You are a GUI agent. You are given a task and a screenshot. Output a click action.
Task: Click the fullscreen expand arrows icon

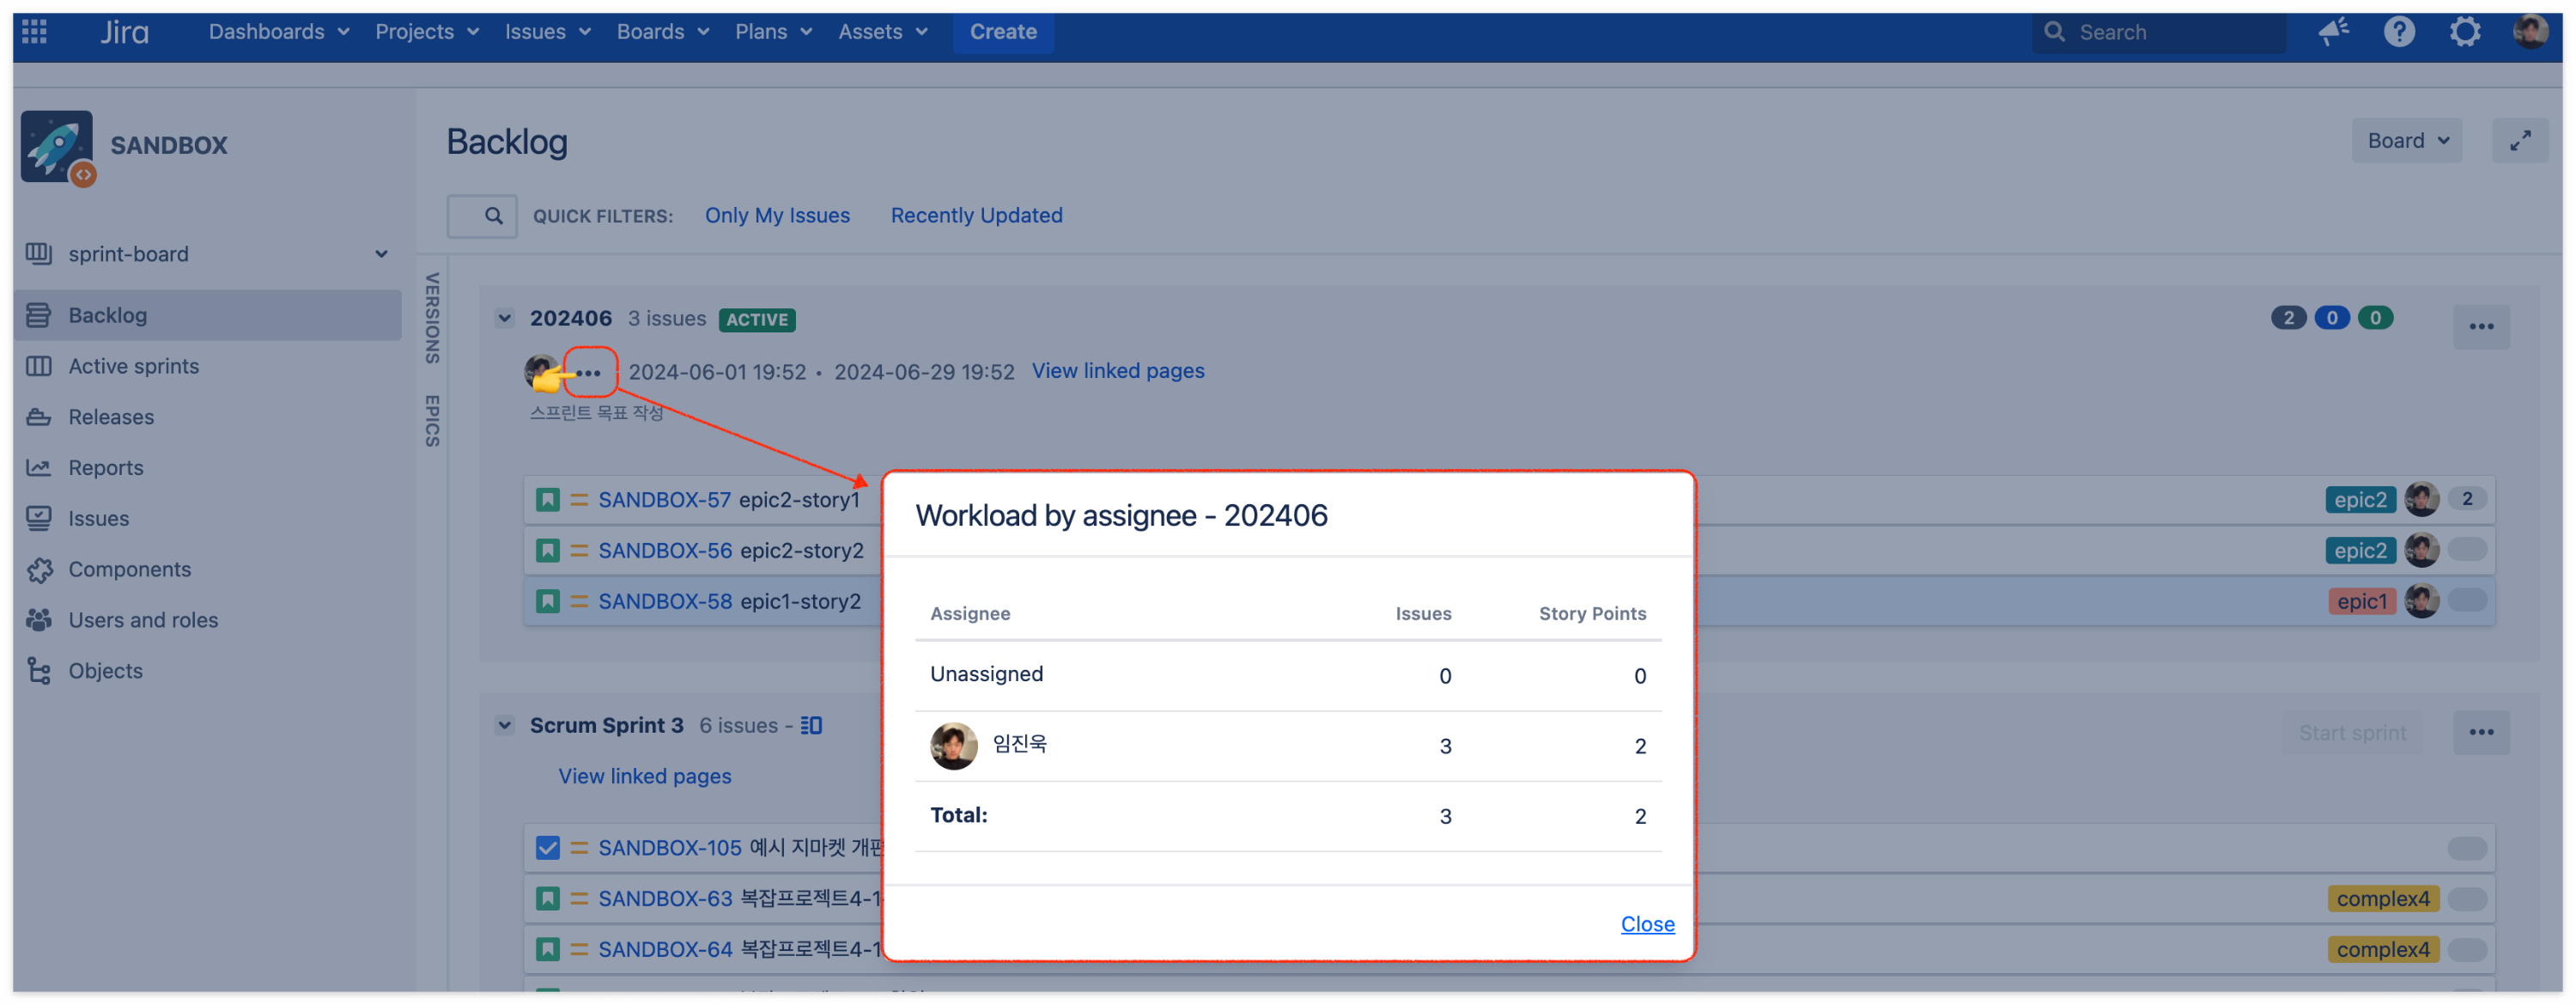coord(2519,141)
